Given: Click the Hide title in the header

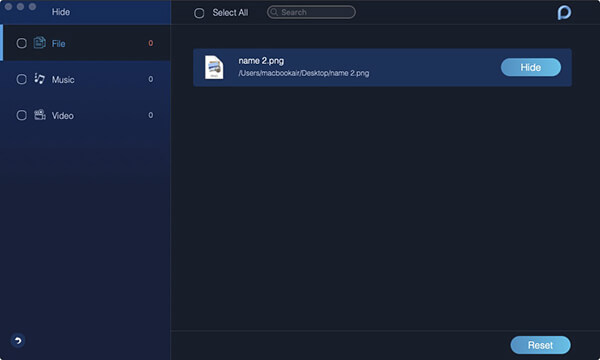Looking at the screenshot, I should 61,12.
